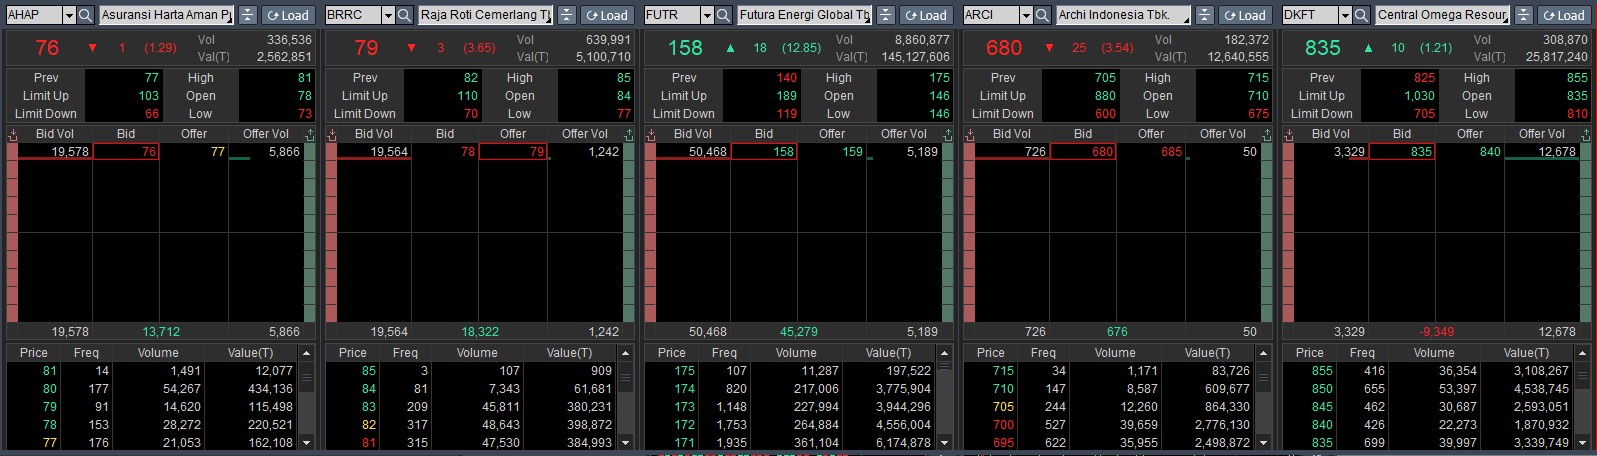Open the ARCI stock code dropdown

(1026, 15)
